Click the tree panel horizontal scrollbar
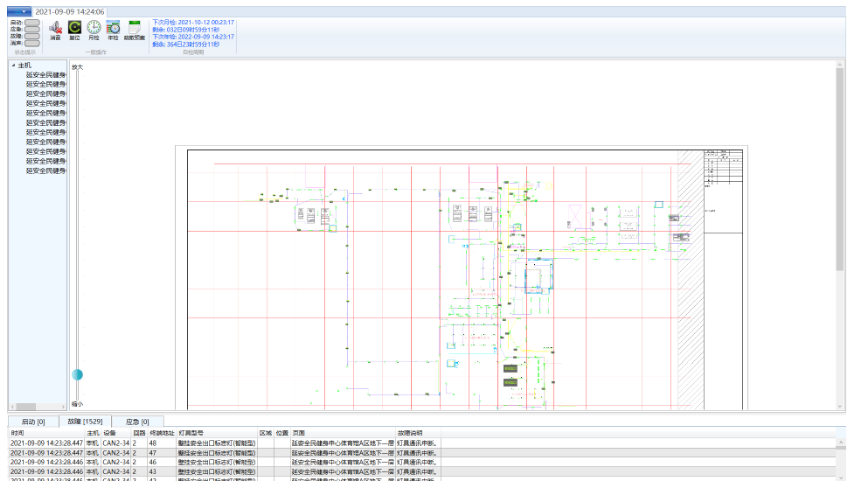The image size is (857, 488). 28,406
